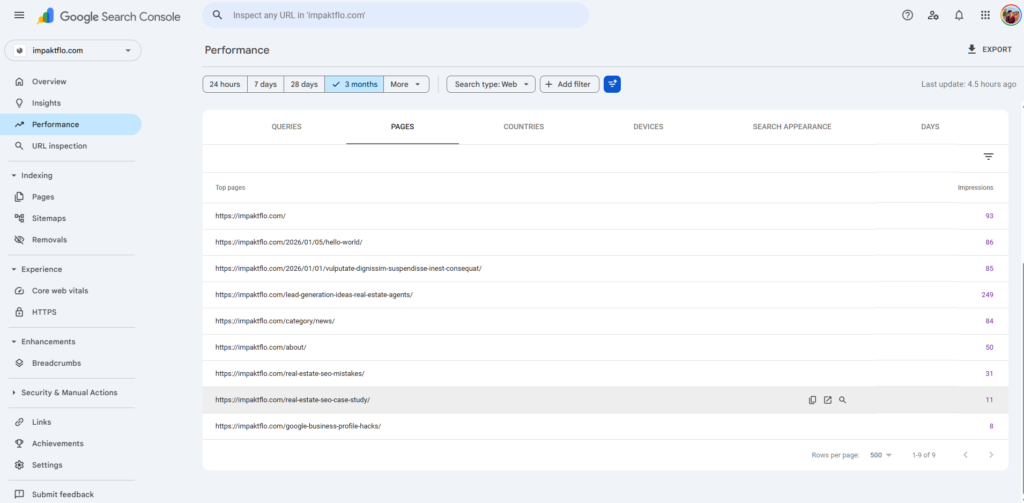Open Settings in the sidebar
Screen dimensions: 1024x503
(71, 465)
